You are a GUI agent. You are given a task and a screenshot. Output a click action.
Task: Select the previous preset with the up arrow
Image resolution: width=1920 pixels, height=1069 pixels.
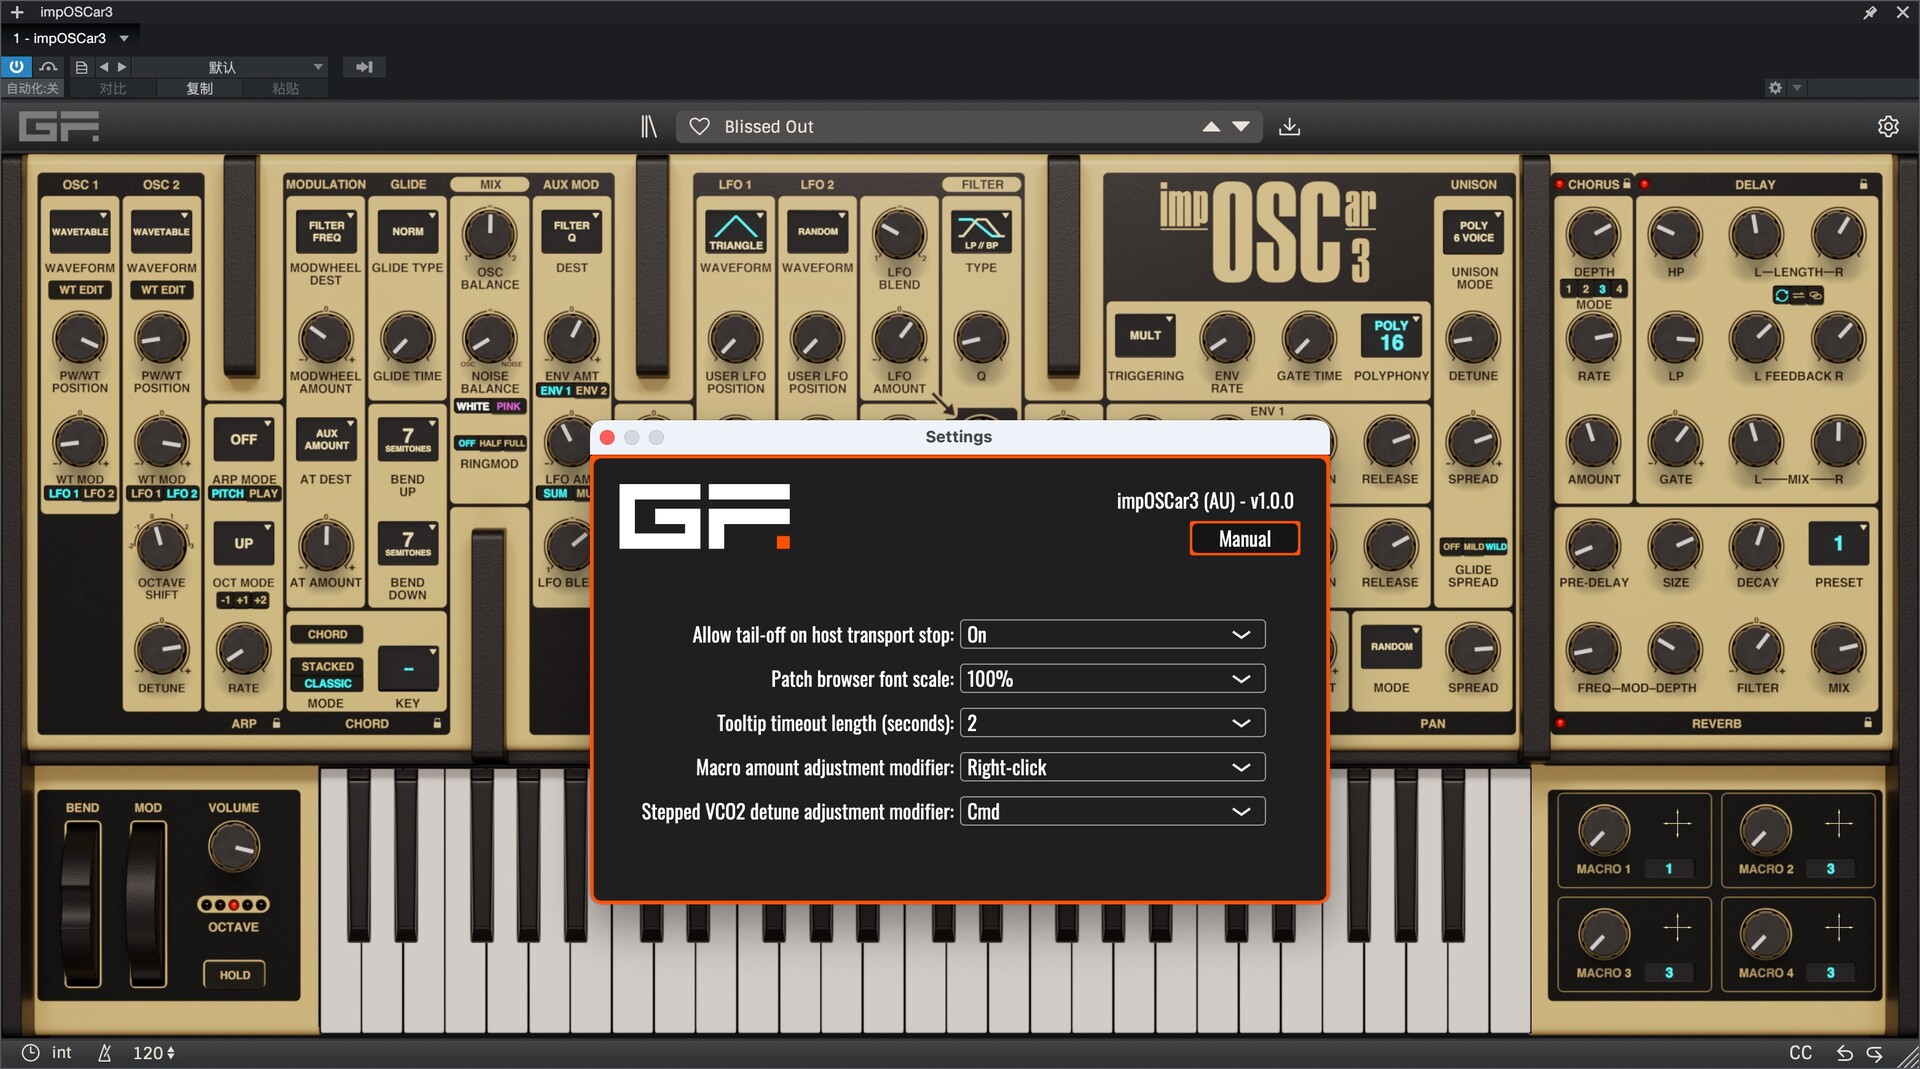click(1211, 127)
